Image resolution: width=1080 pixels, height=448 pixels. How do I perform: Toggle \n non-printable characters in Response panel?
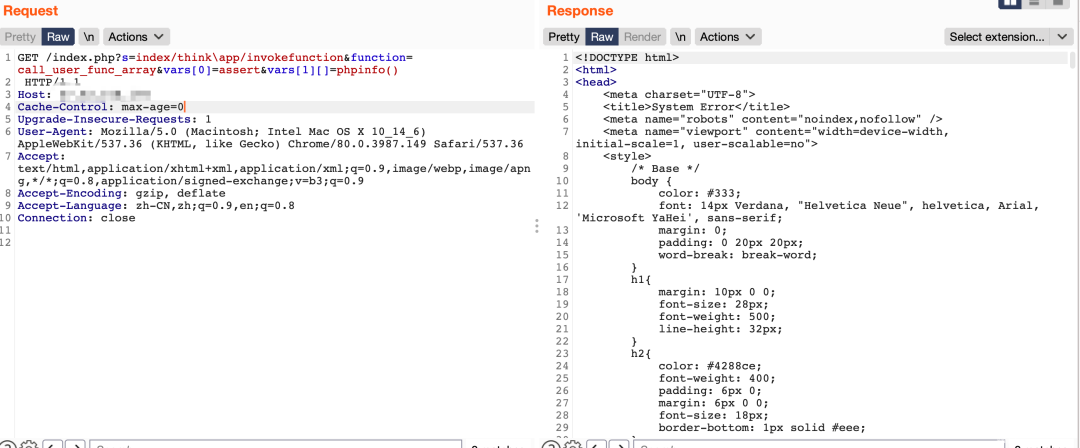coord(681,37)
